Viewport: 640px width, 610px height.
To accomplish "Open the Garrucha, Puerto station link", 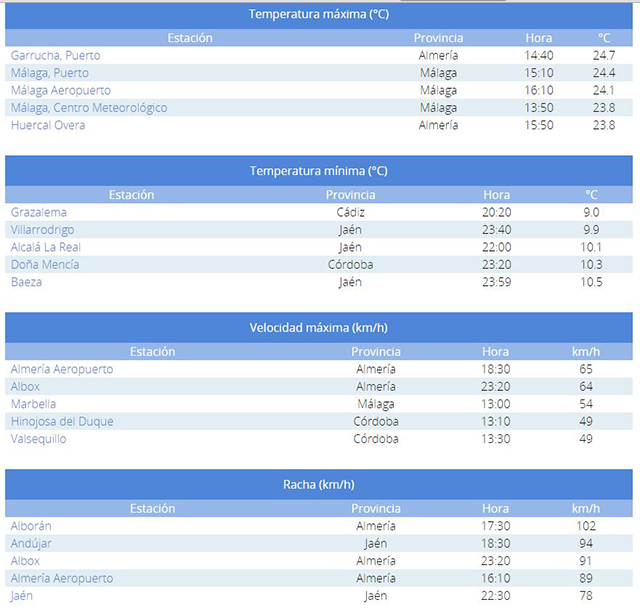I will pyautogui.click(x=56, y=55).
